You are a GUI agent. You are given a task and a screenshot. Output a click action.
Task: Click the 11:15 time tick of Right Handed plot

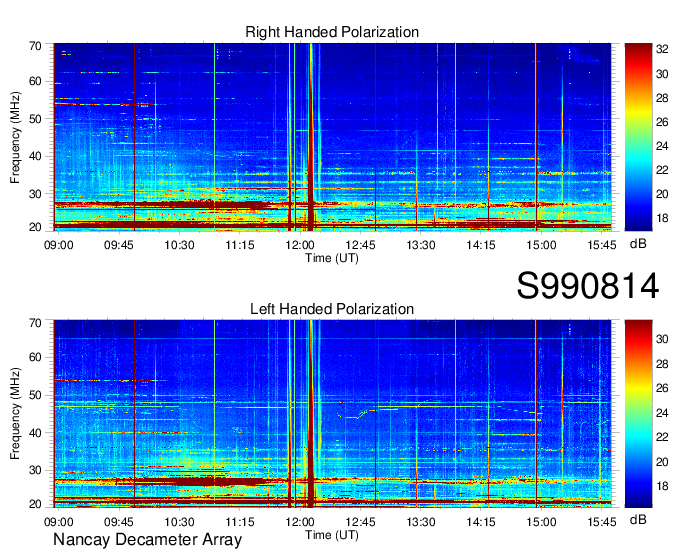pos(240,245)
